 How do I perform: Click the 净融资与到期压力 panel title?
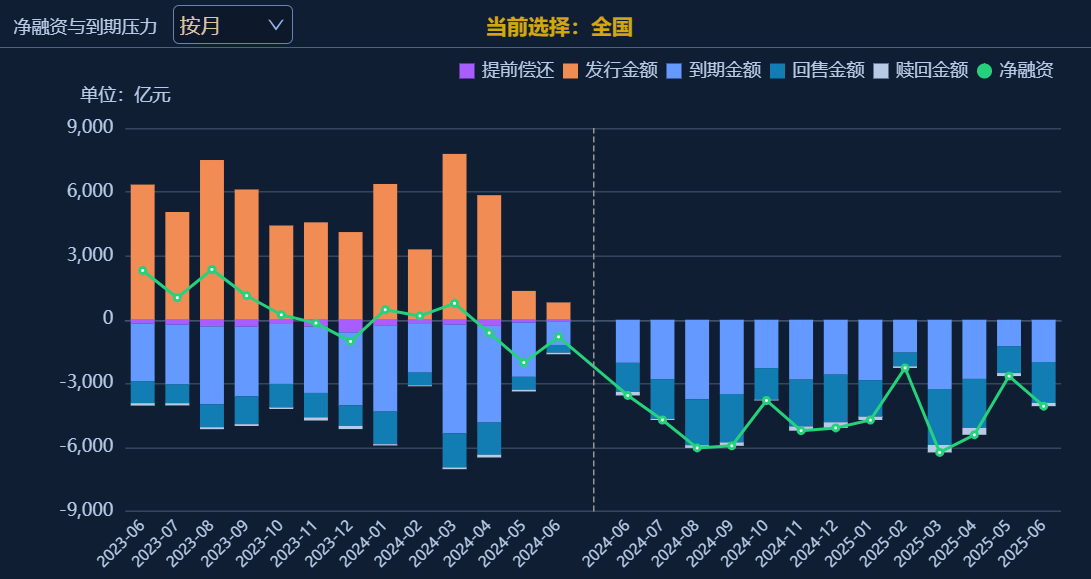pyautogui.click(x=86, y=27)
